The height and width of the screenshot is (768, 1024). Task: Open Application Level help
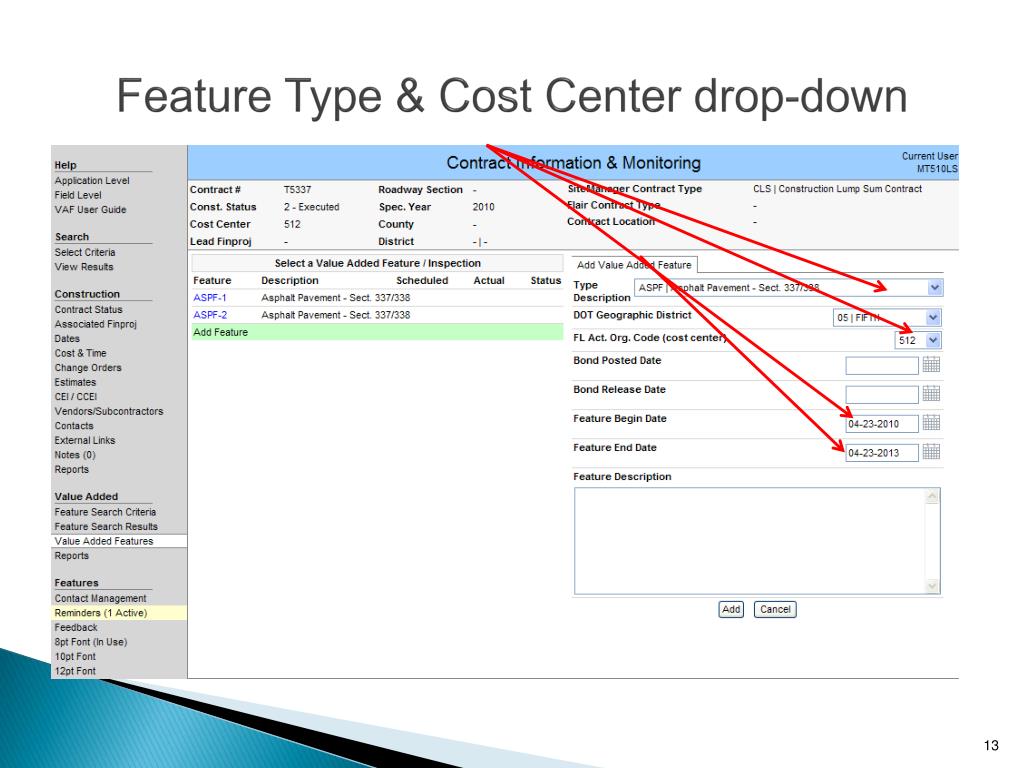click(92, 181)
